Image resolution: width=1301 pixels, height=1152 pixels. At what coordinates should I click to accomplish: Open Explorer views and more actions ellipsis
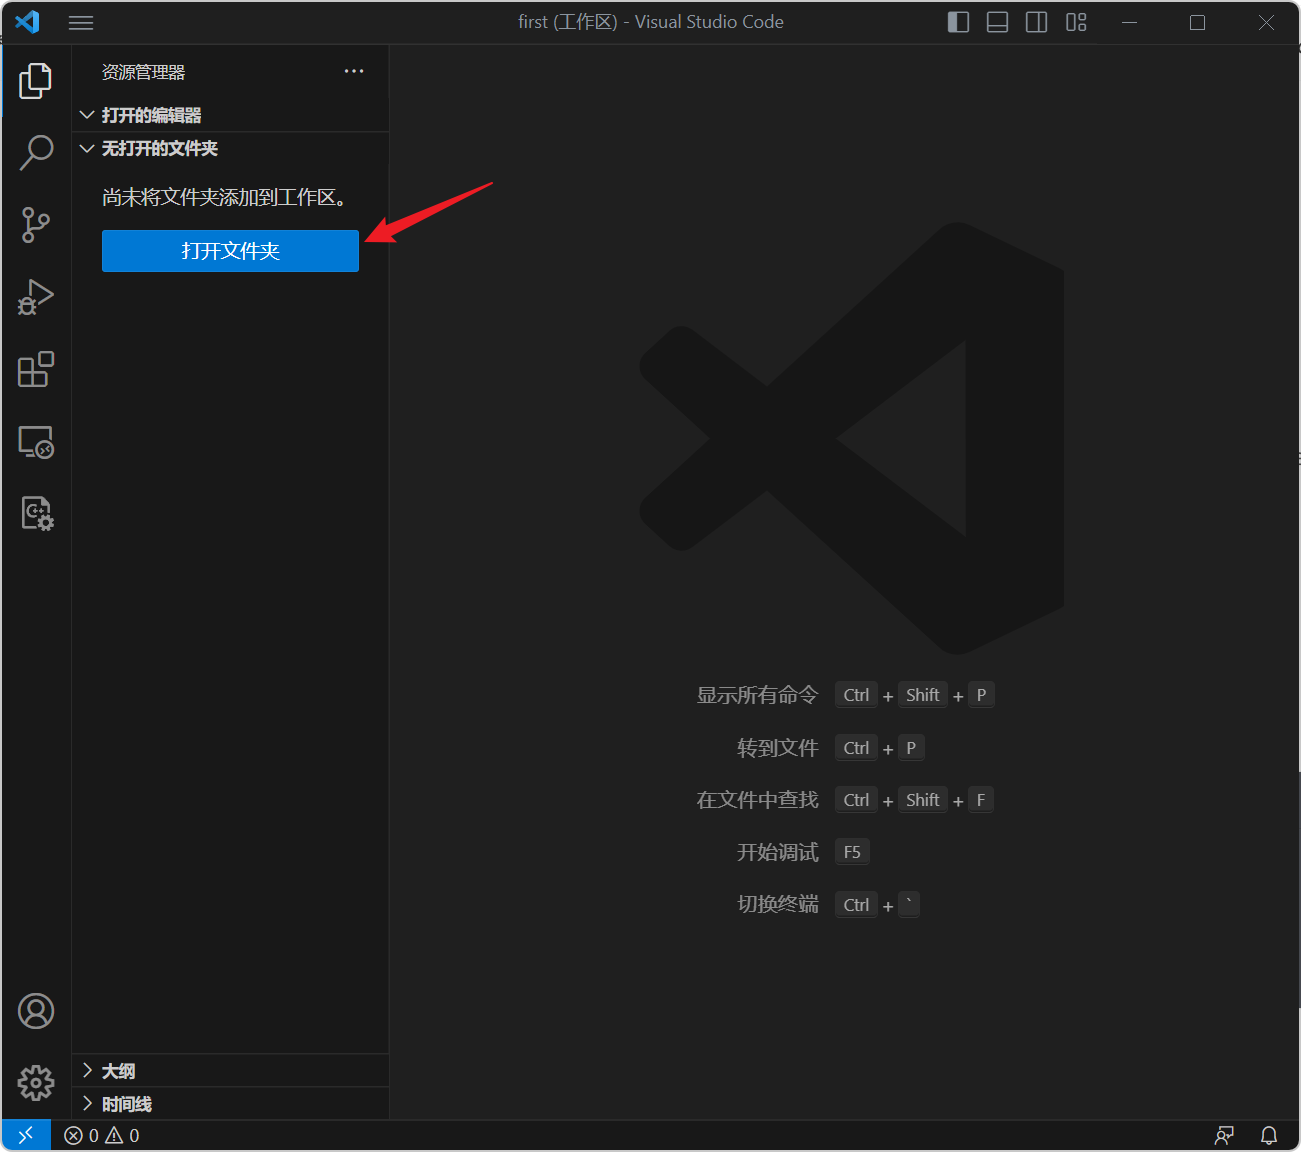pyautogui.click(x=354, y=71)
